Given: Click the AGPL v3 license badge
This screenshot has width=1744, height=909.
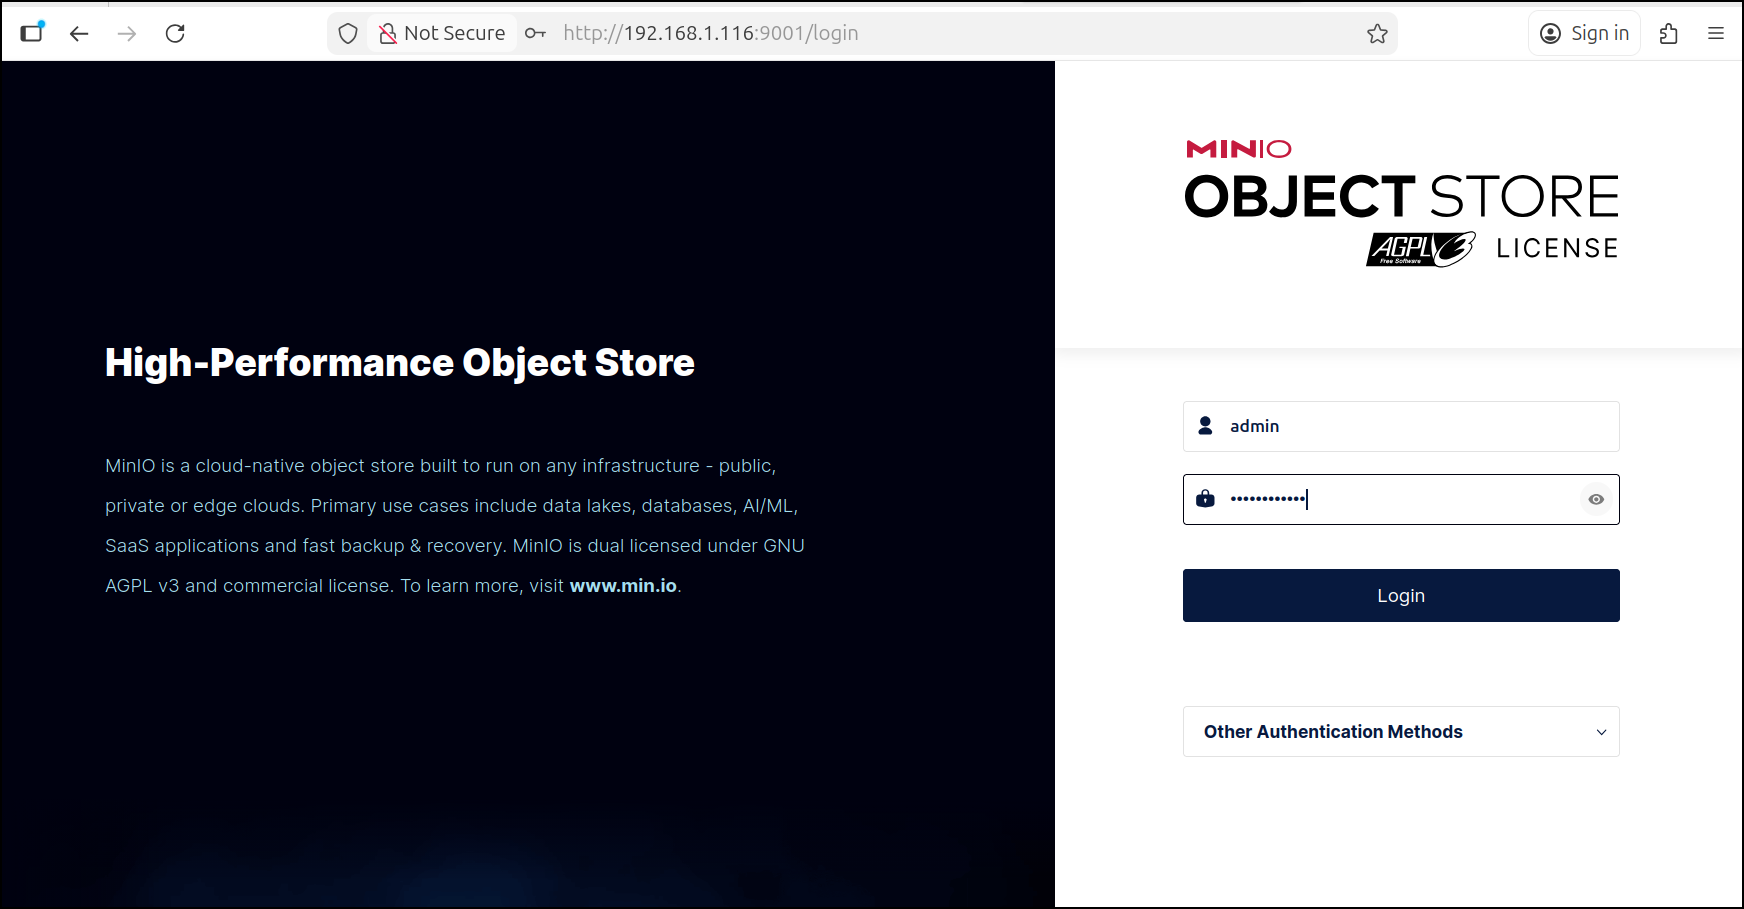Looking at the screenshot, I should pos(1420,249).
